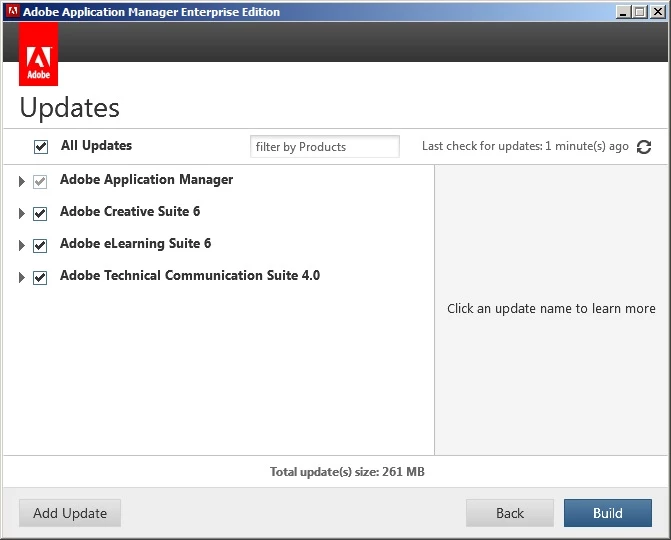Click the Add Update button

tap(70, 513)
